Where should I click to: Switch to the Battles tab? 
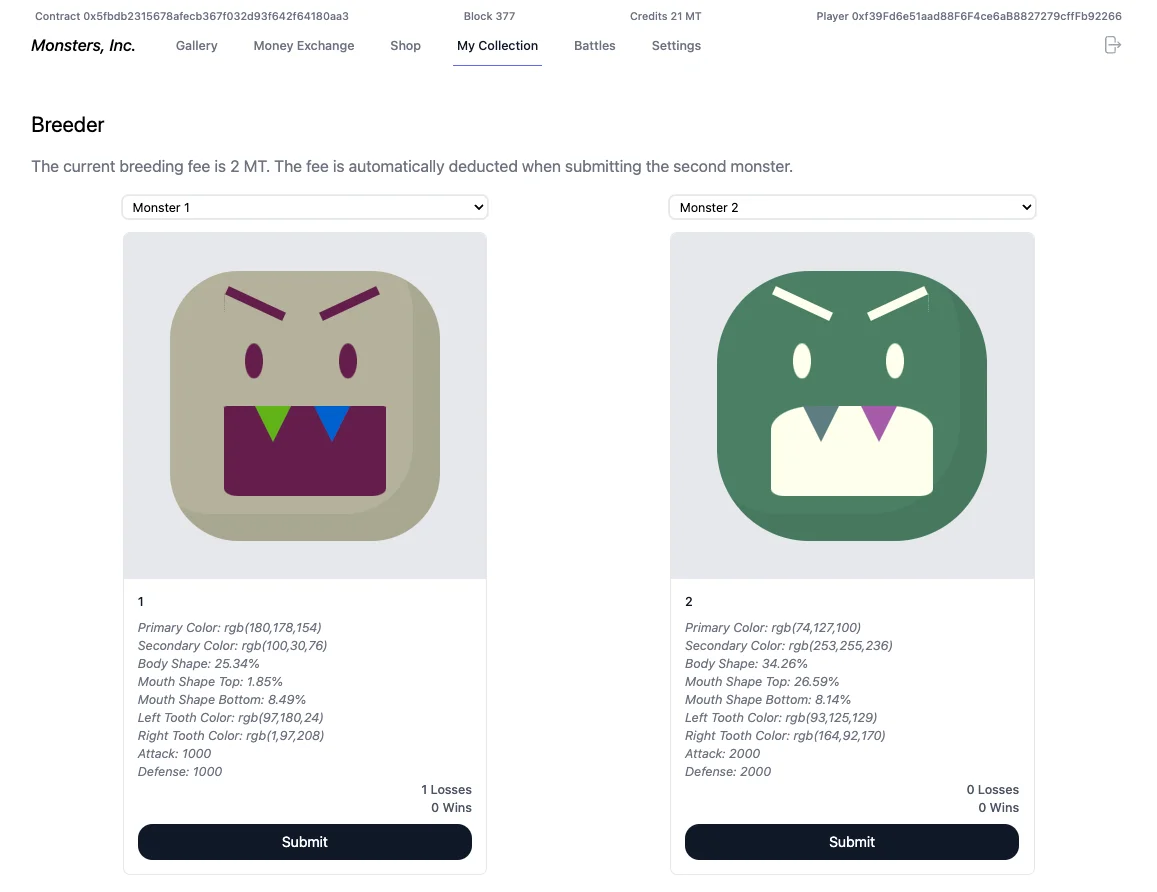pos(595,46)
